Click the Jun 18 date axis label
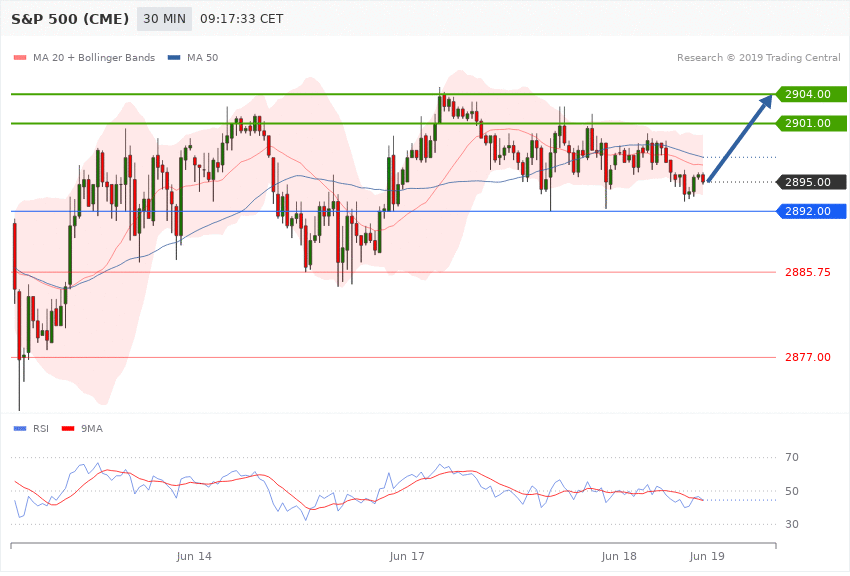Image resolution: width=850 pixels, height=576 pixels. tap(619, 556)
